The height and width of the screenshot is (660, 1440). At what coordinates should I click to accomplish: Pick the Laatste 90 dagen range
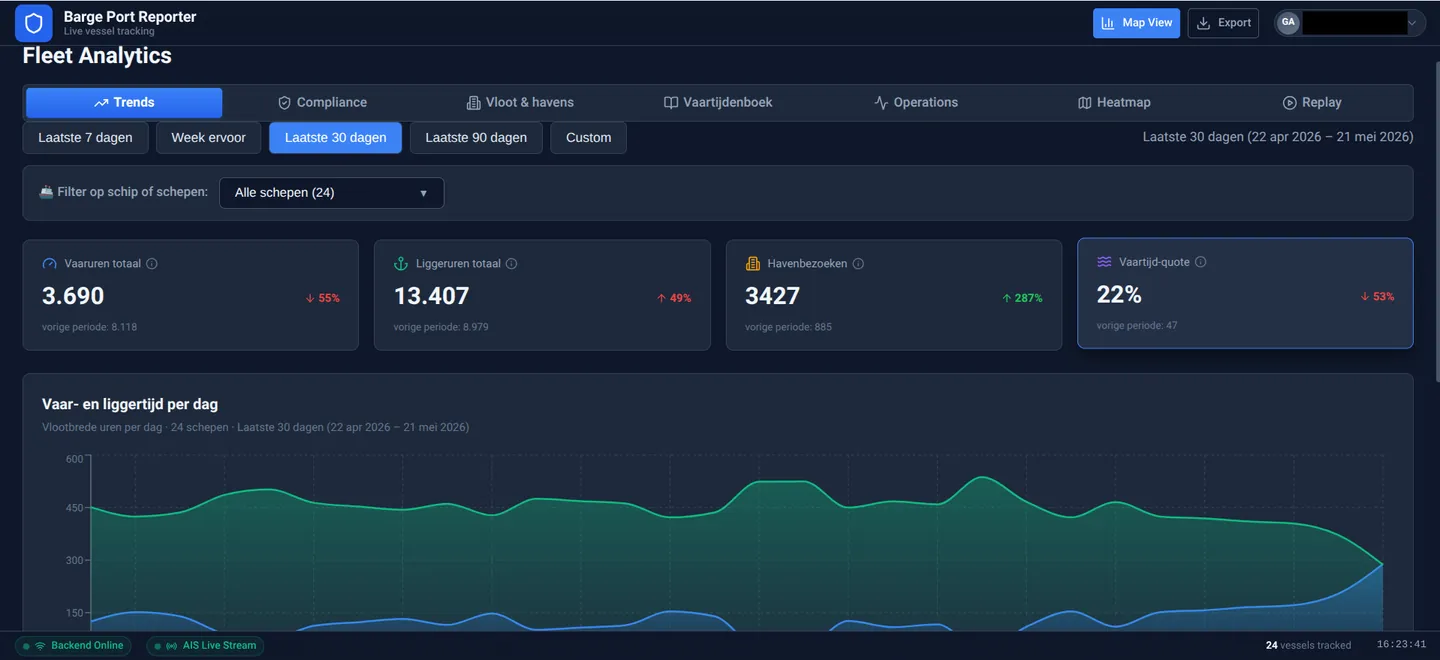point(476,138)
